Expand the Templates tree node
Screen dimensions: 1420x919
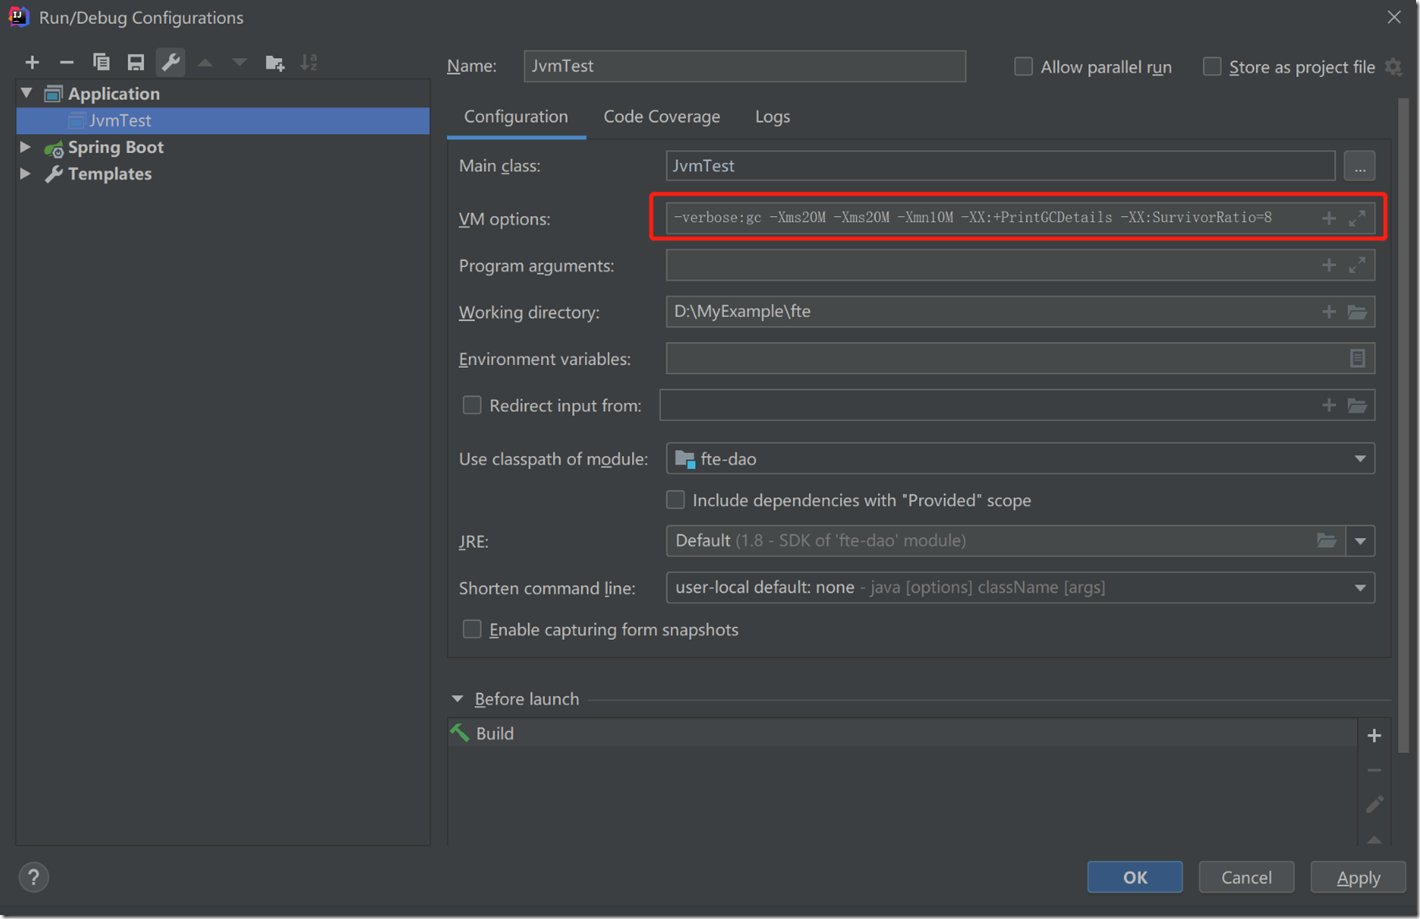click(26, 174)
